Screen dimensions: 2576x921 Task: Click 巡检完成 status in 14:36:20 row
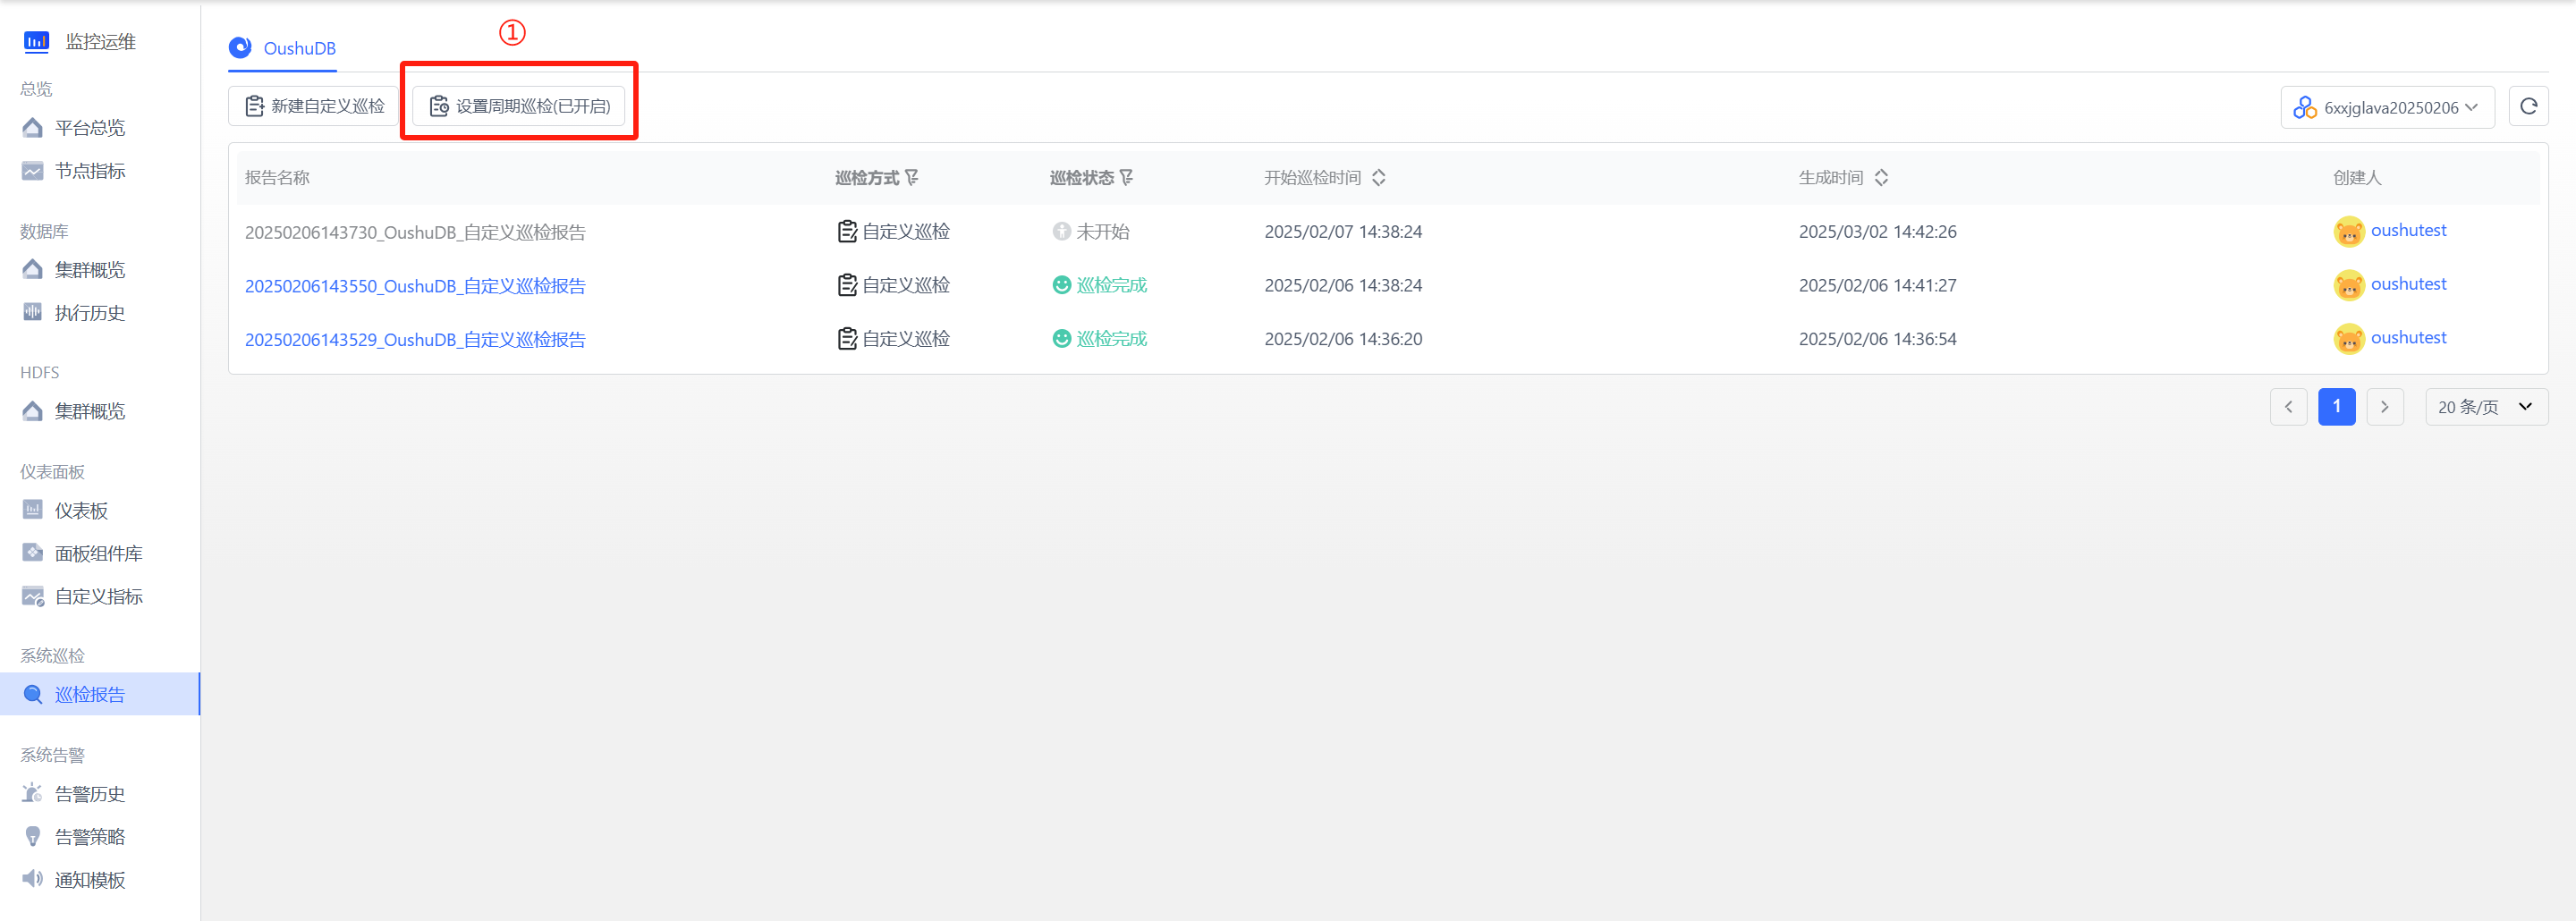1100,339
